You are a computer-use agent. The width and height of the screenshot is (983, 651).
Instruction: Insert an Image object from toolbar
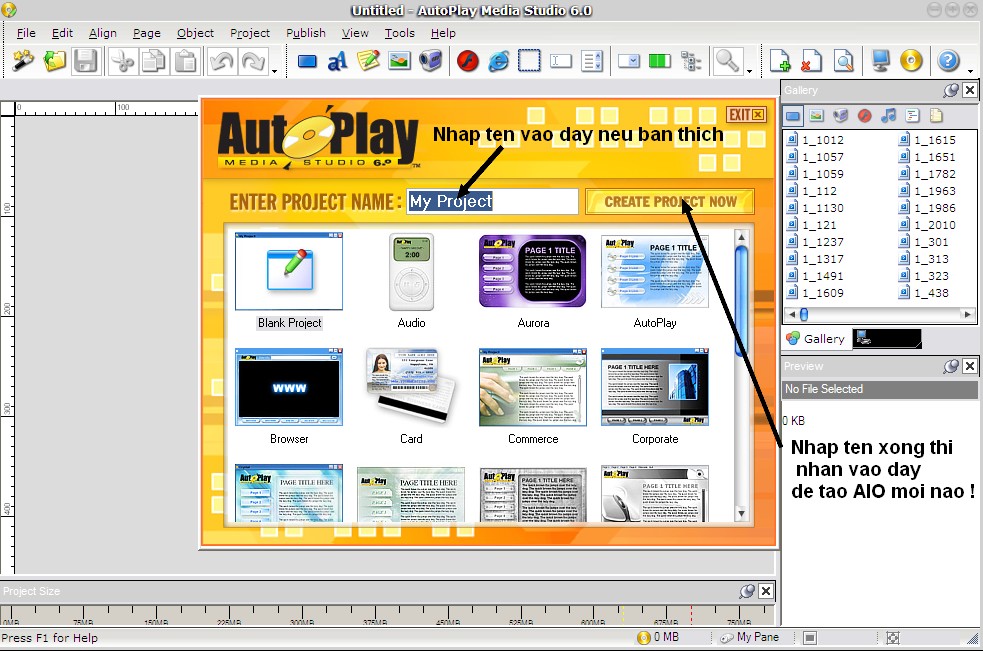tap(399, 61)
